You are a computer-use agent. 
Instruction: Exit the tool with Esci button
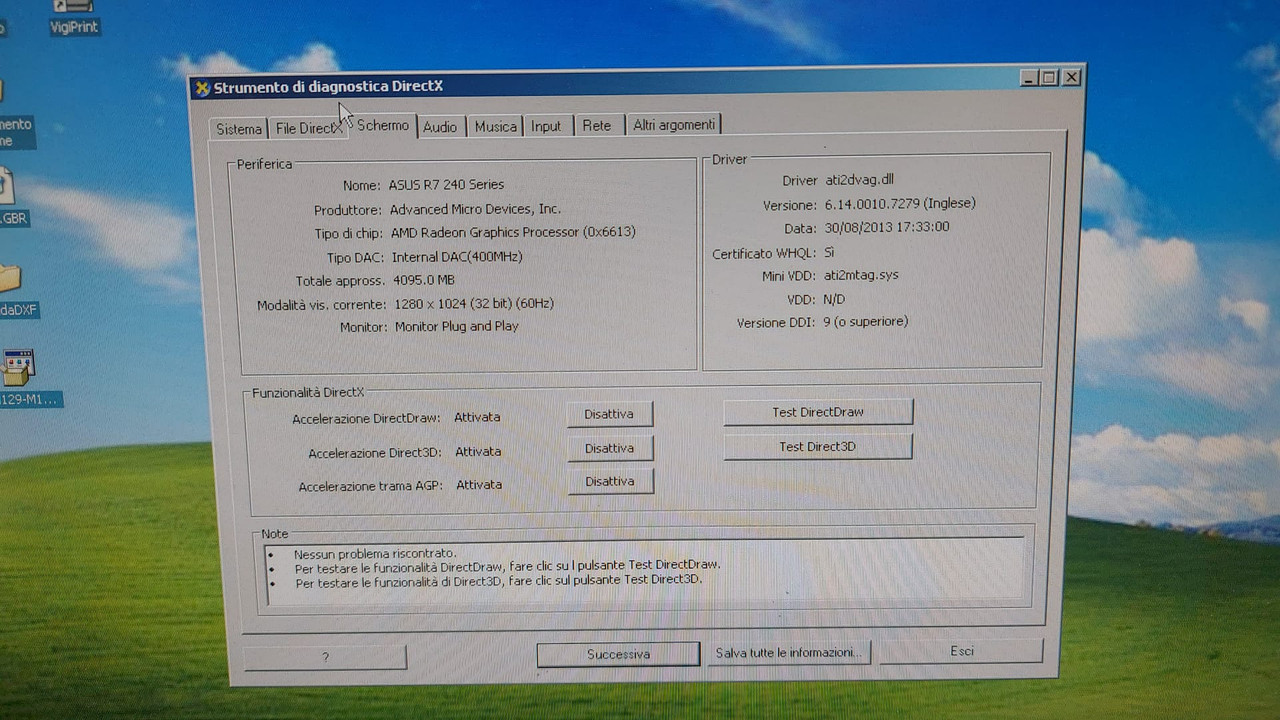962,651
